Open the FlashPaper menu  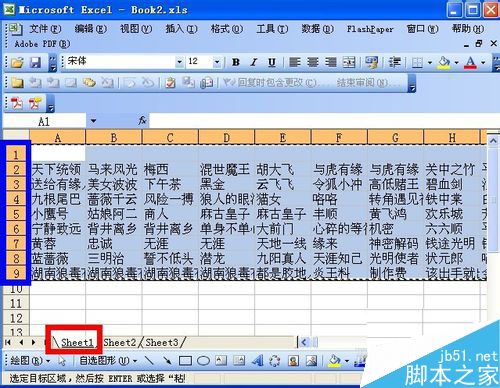(370, 29)
